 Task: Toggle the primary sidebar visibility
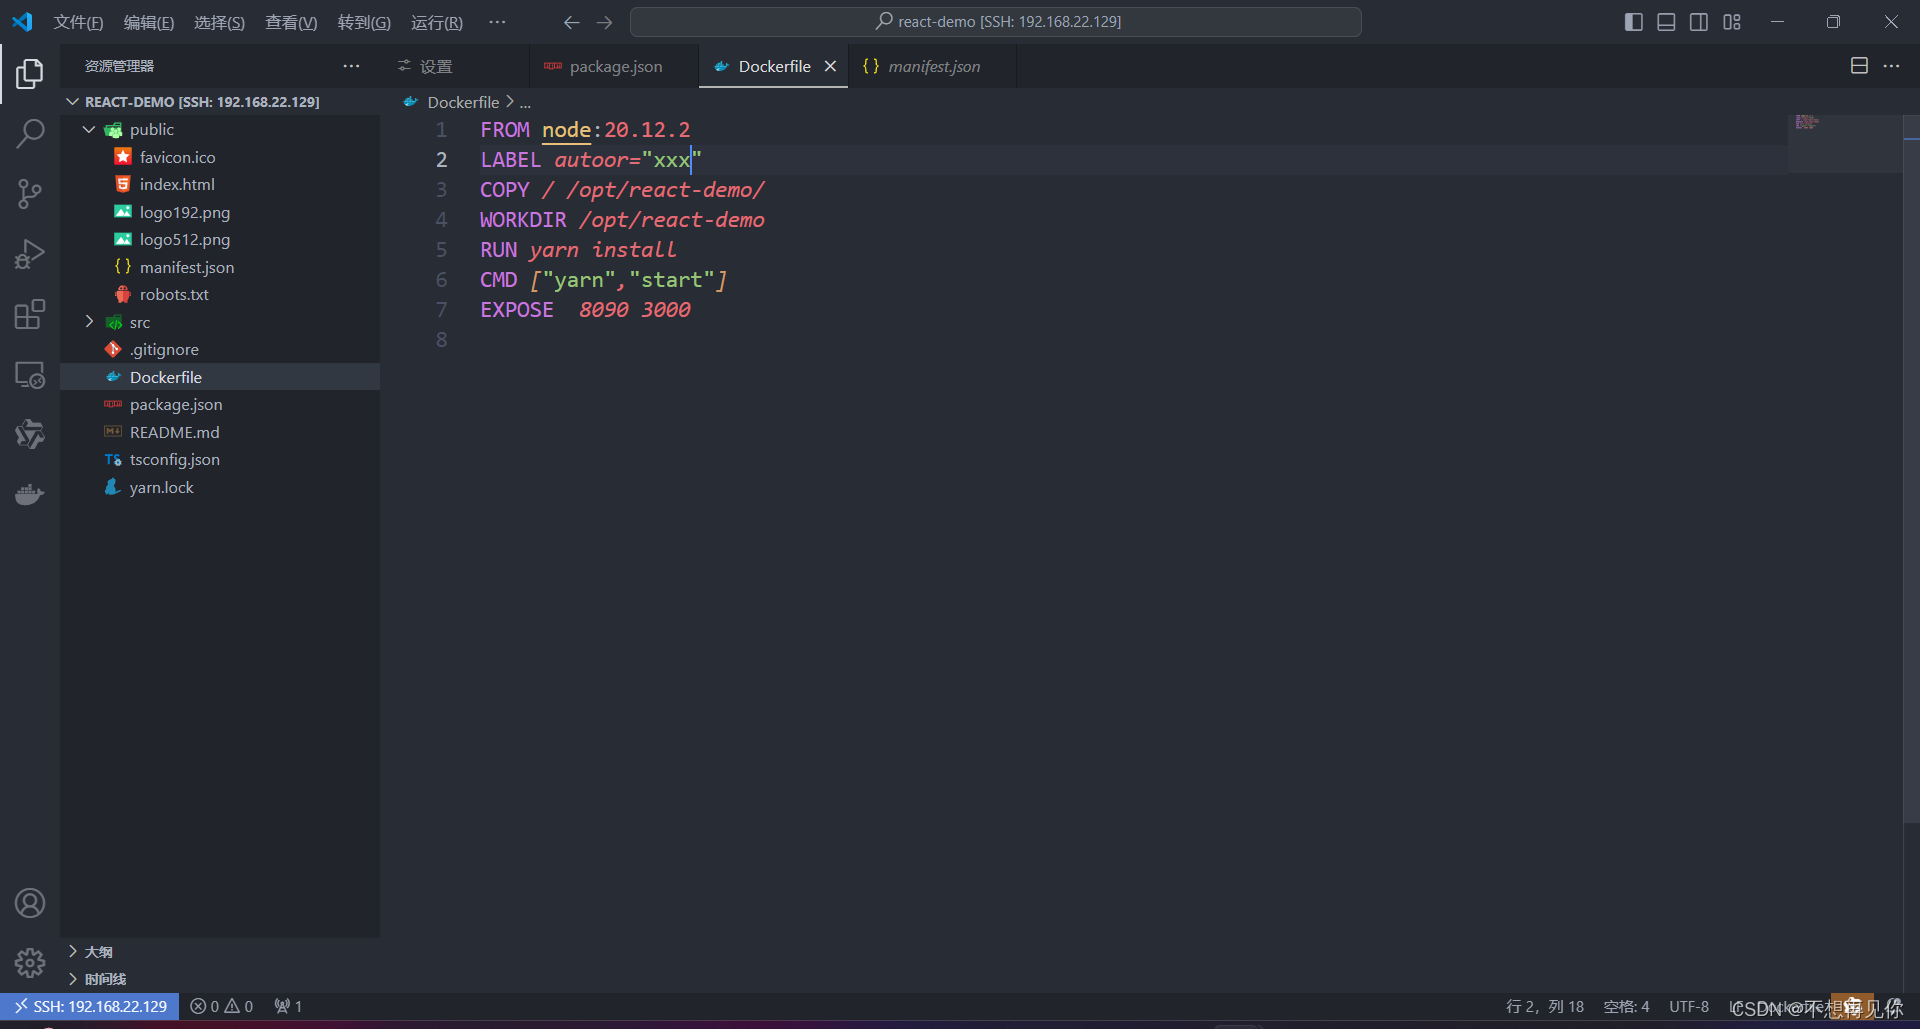coord(1633,21)
